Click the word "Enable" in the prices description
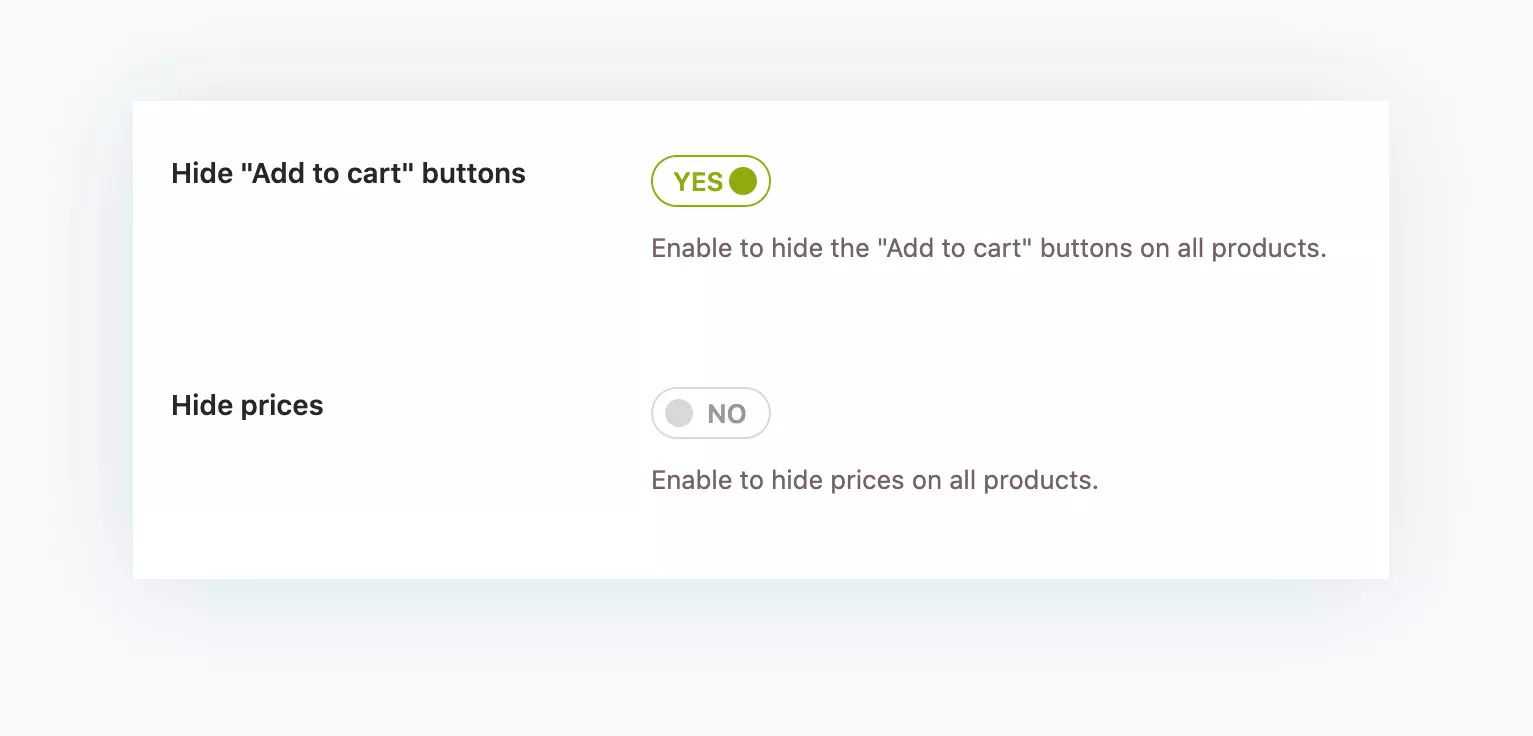1533x736 pixels. pyautogui.click(x=691, y=480)
